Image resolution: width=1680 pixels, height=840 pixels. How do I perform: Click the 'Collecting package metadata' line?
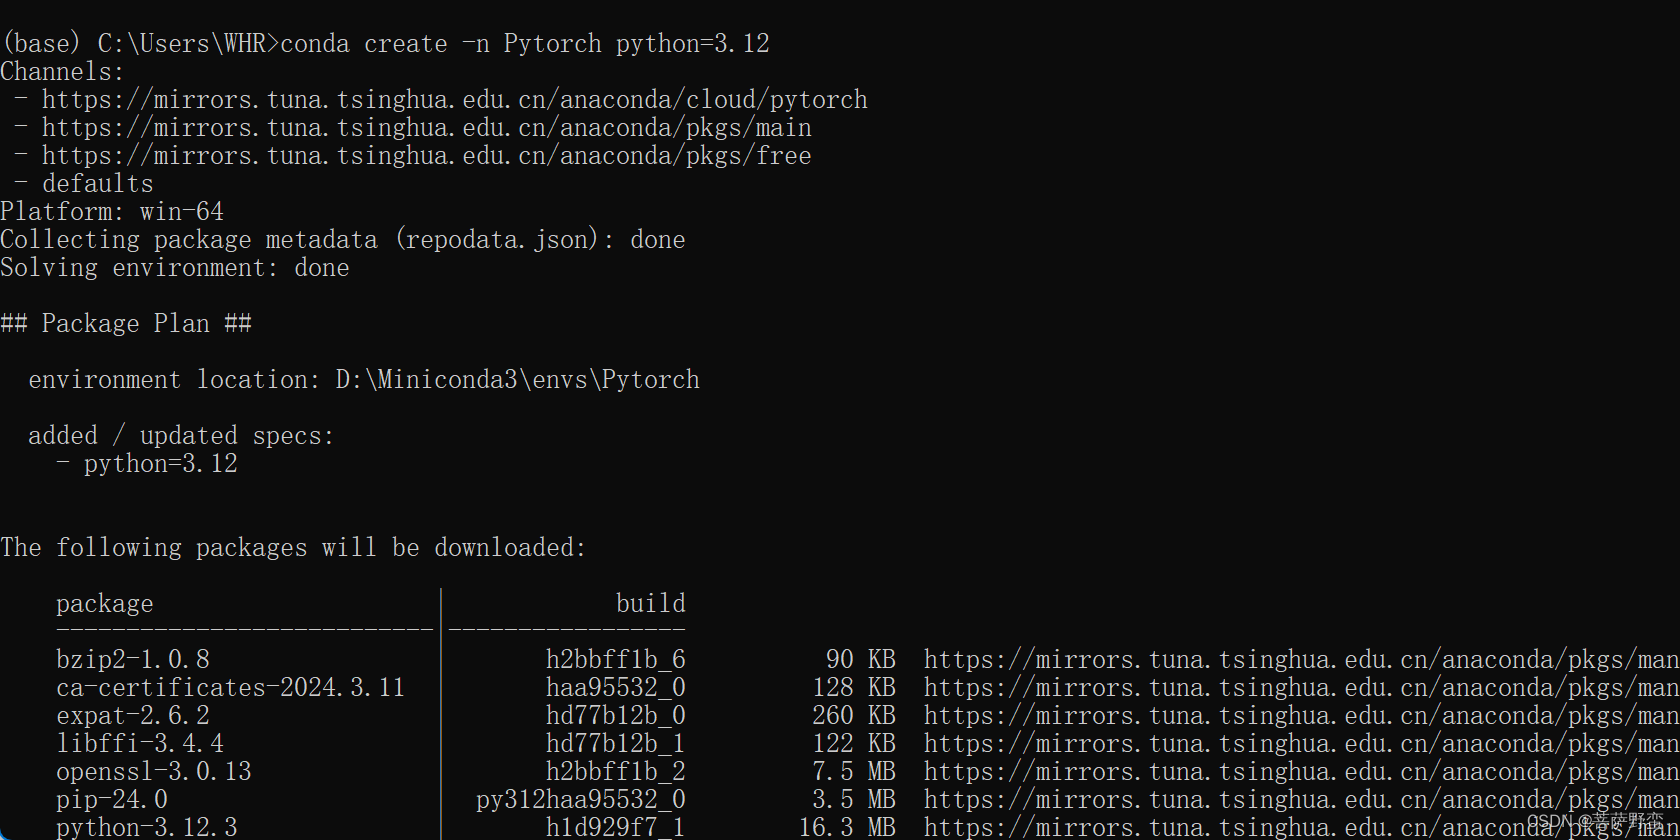(x=343, y=240)
